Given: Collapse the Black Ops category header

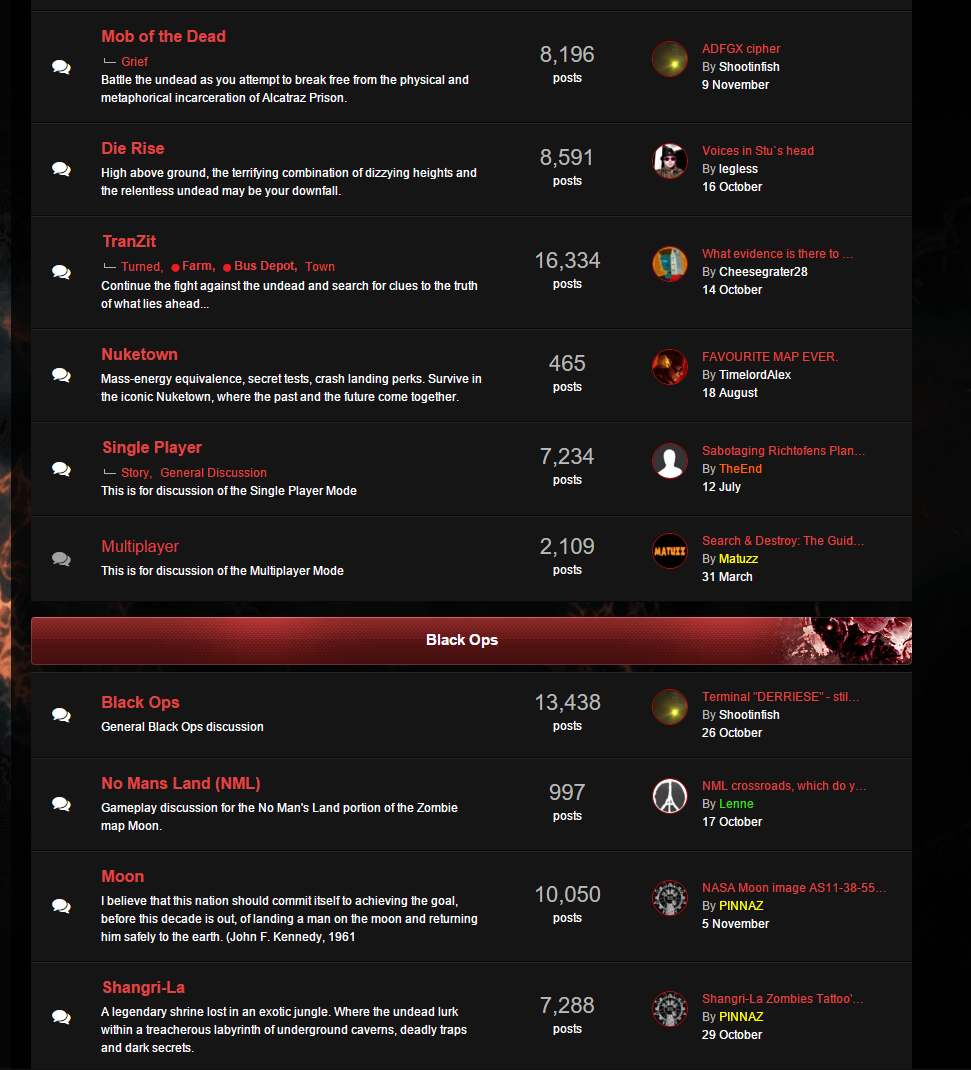Looking at the screenshot, I should click(x=471, y=640).
